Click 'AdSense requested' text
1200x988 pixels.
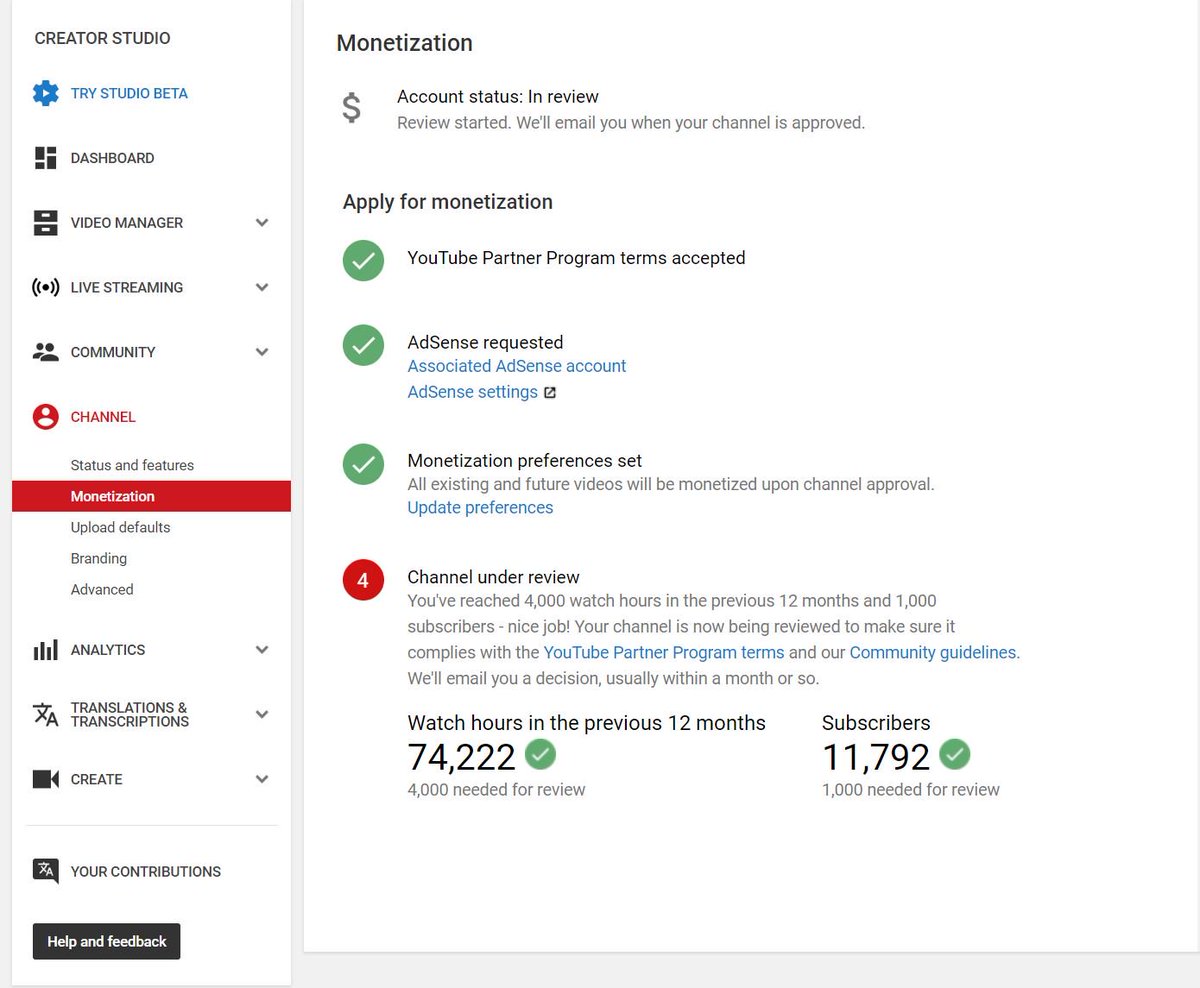485,342
